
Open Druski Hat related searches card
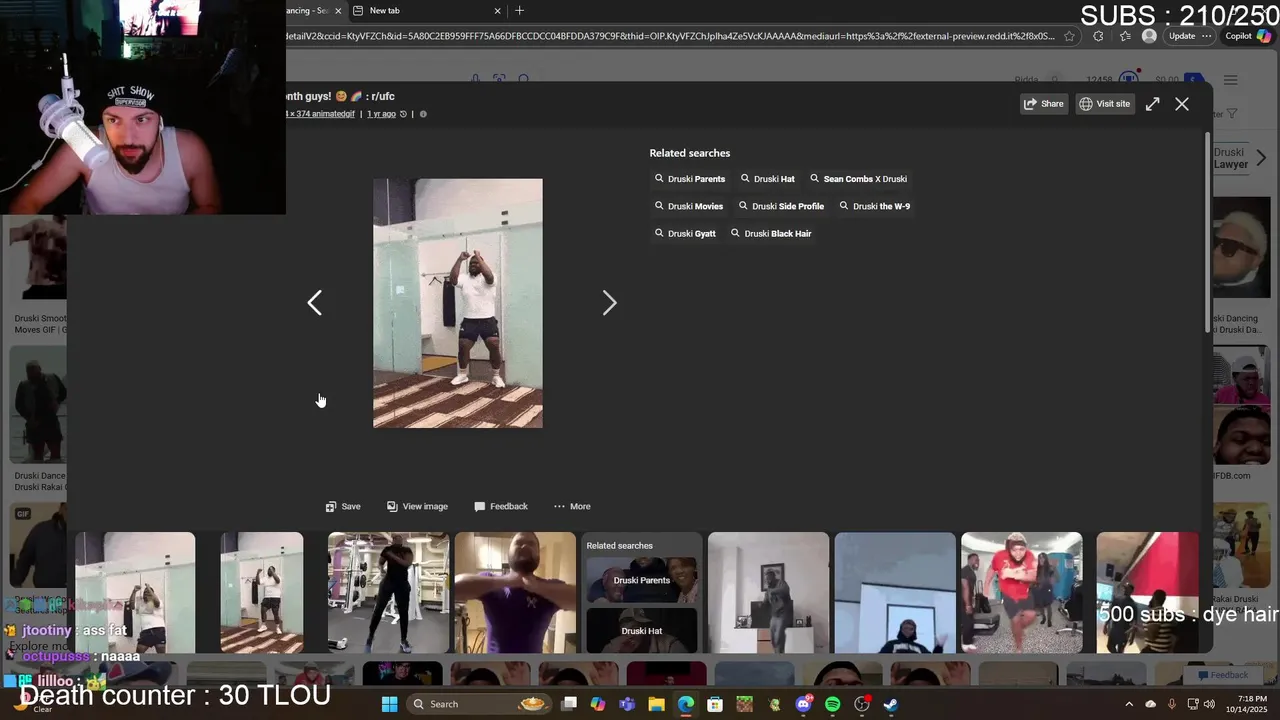tap(641, 630)
